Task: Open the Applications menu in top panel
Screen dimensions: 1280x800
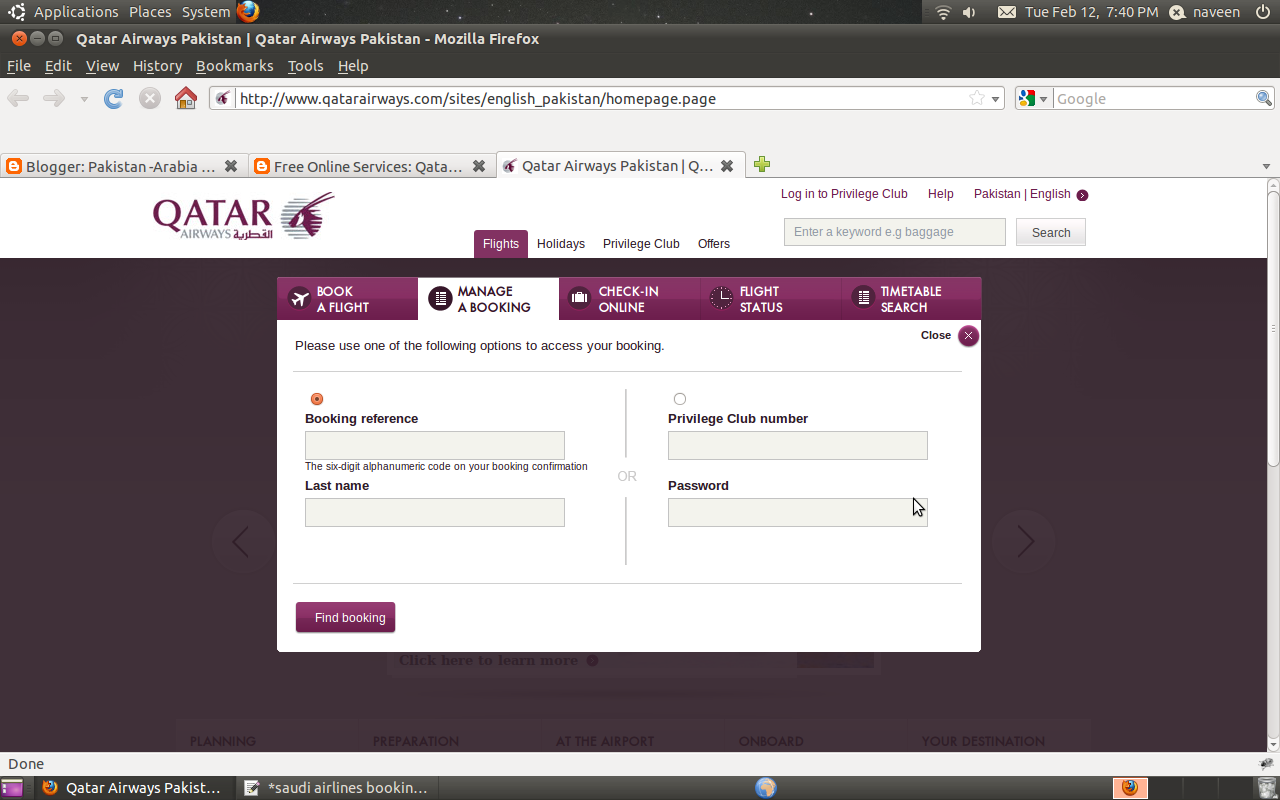Action: click(76, 12)
